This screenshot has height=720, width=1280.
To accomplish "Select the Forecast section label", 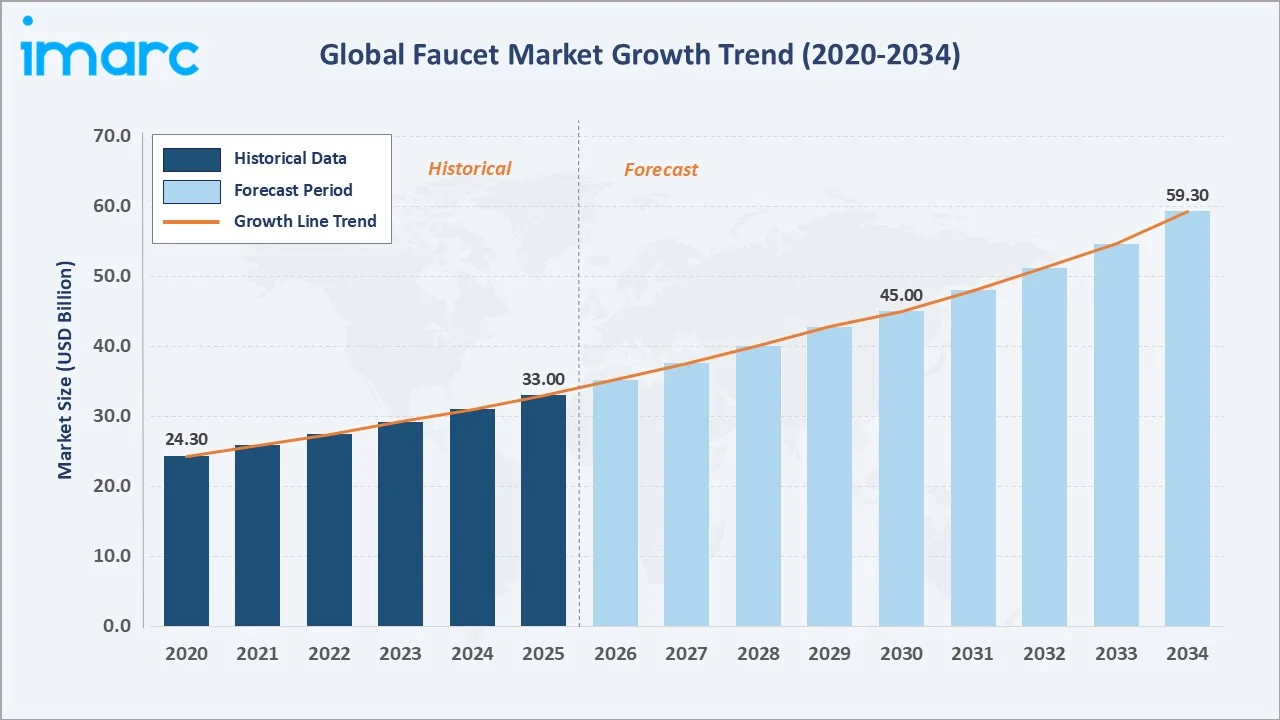I will point(661,170).
